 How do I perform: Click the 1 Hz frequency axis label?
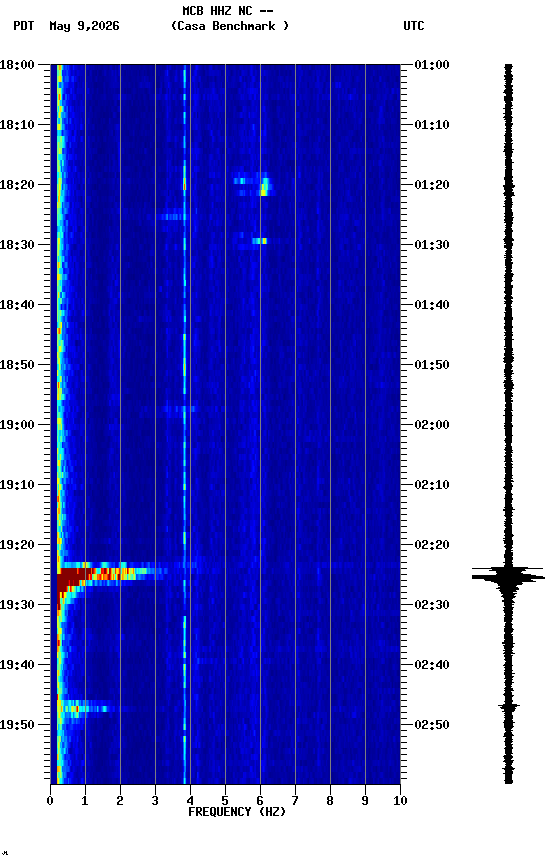click(x=85, y=801)
